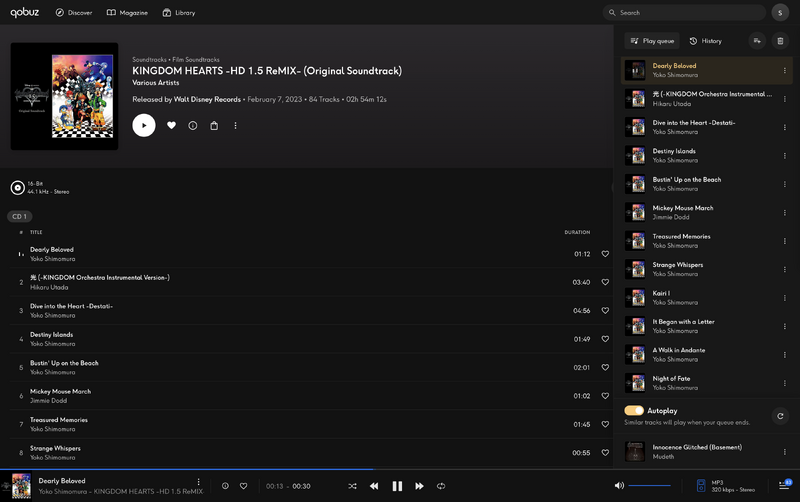The image size is (800, 502).
Task: Favorite the album with heart icon
Action: click(x=171, y=126)
